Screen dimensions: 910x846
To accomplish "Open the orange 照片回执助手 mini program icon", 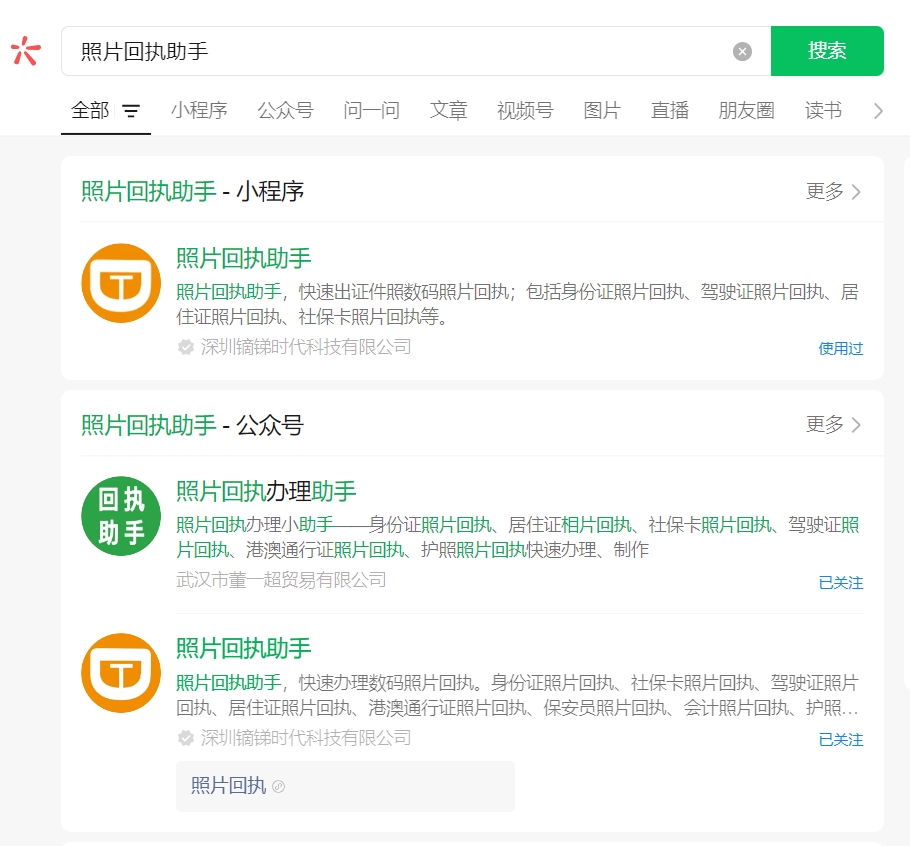I will (x=121, y=283).
